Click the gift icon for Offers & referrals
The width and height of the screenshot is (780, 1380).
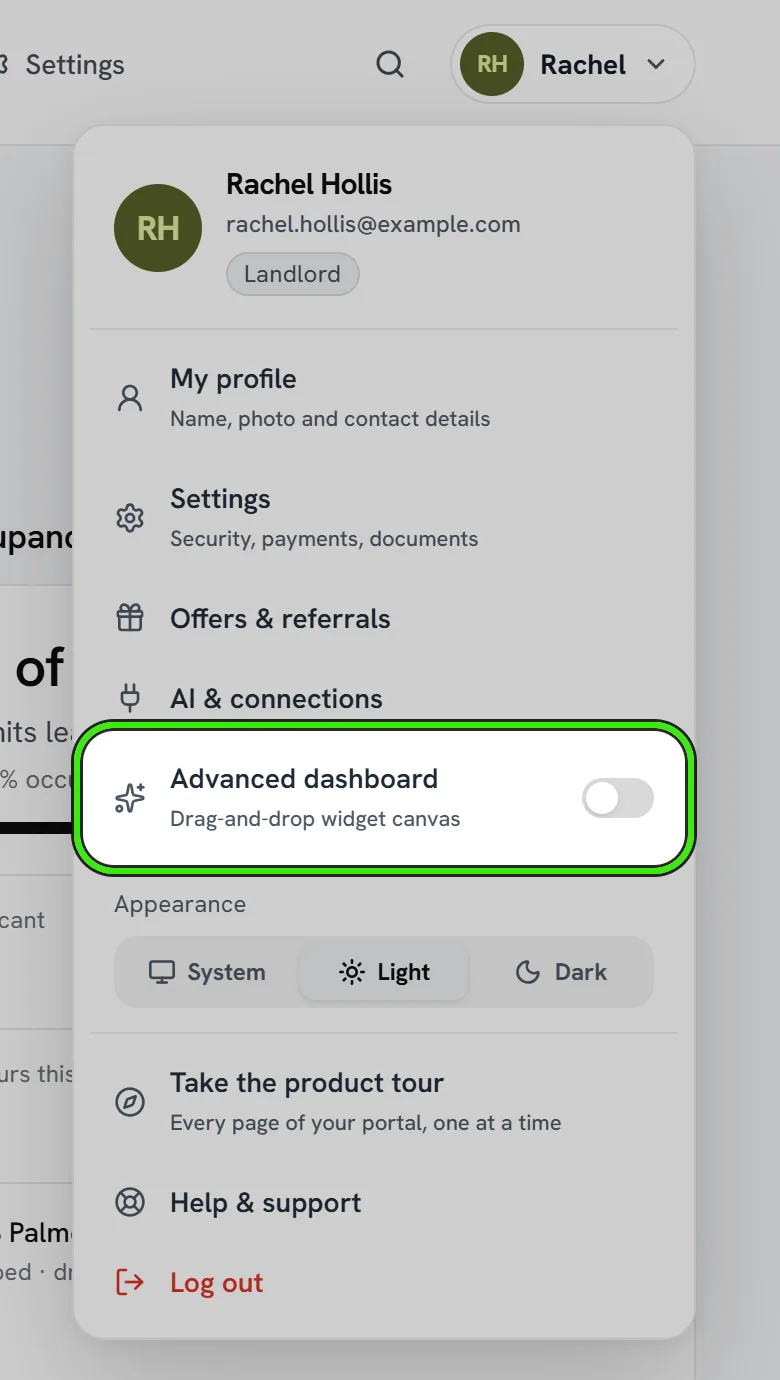(x=130, y=619)
